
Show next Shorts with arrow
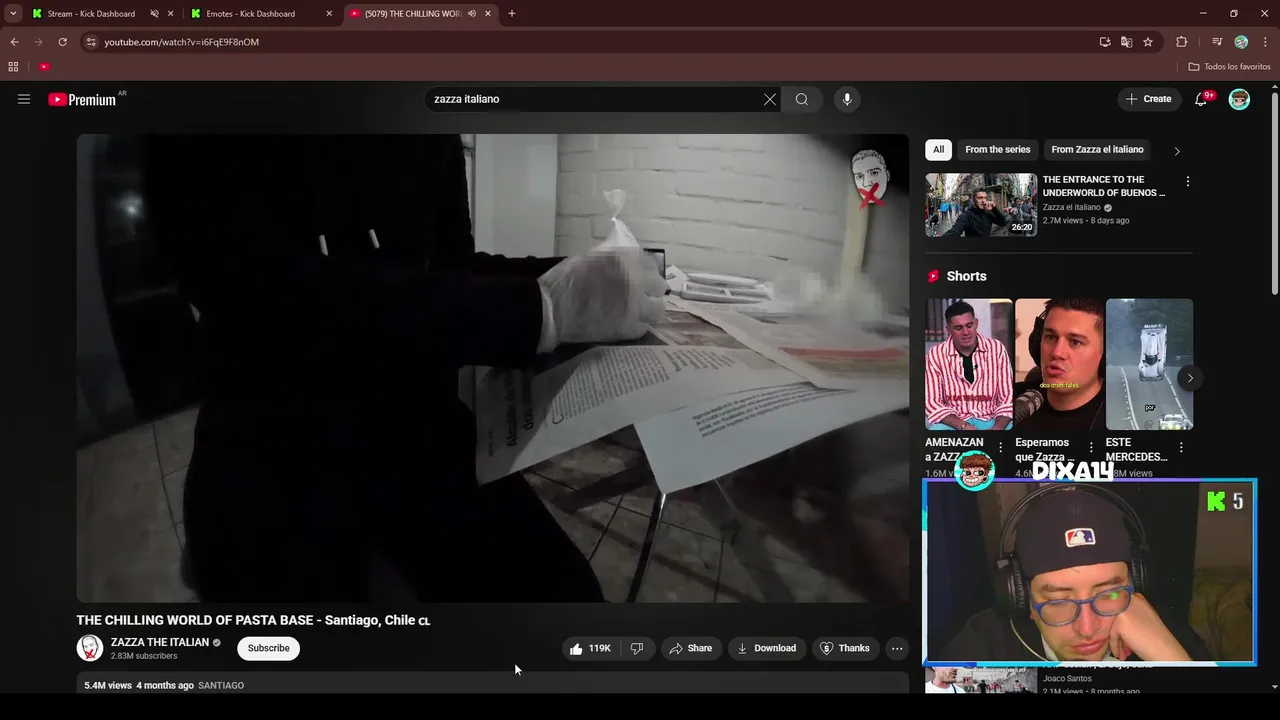pos(1189,377)
